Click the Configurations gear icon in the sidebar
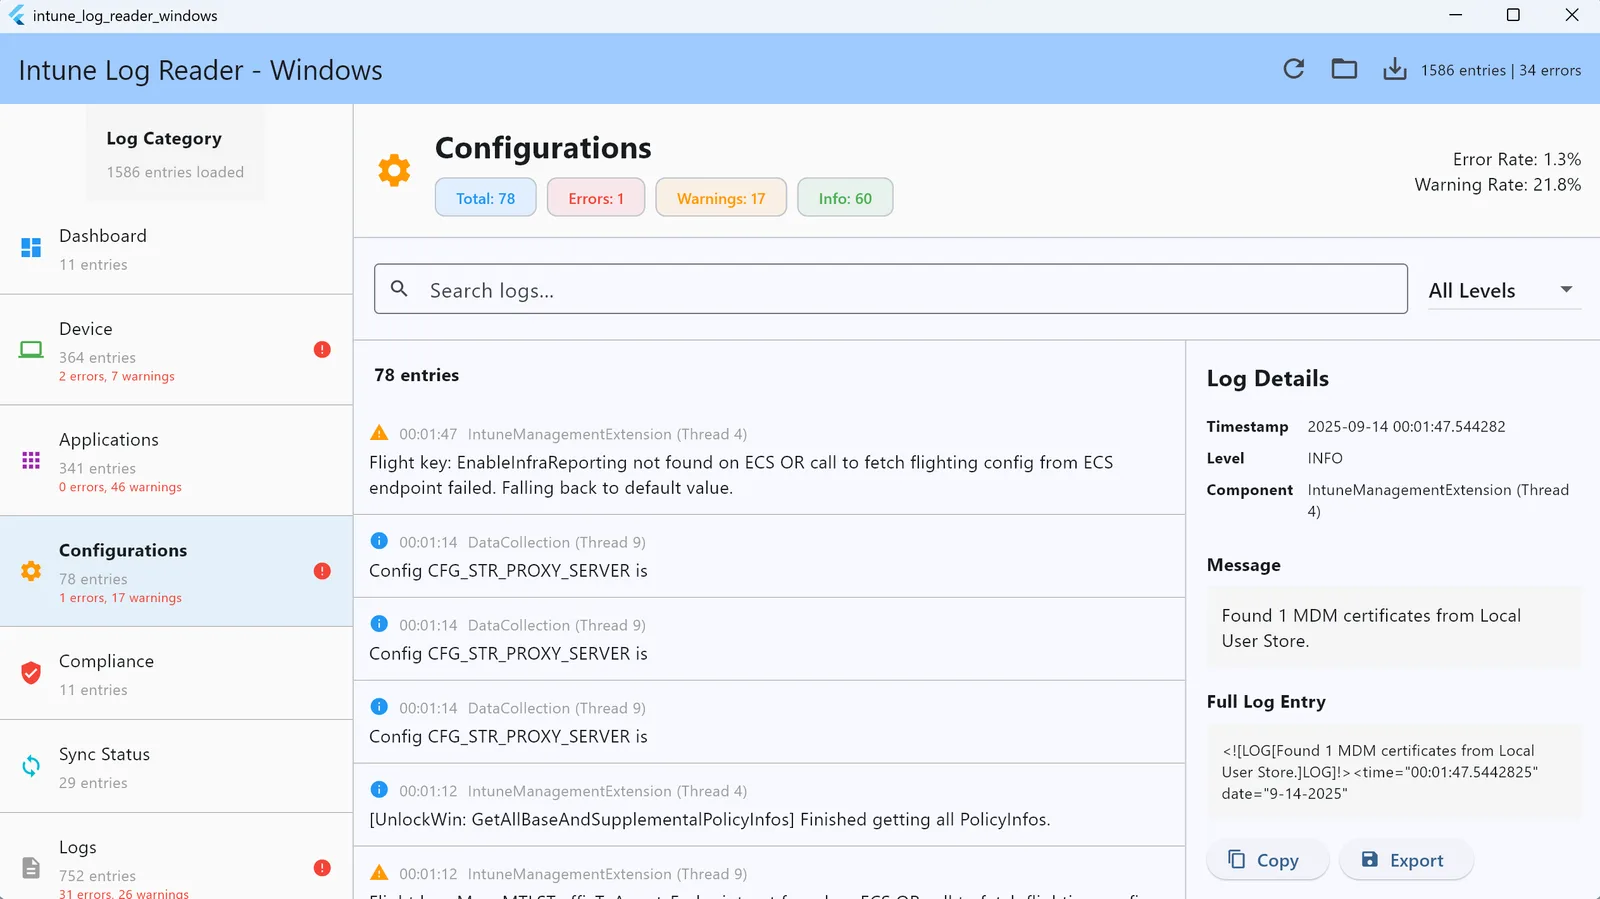The width and height of the screenshot is (1600, 899). (x=31, y=571)
